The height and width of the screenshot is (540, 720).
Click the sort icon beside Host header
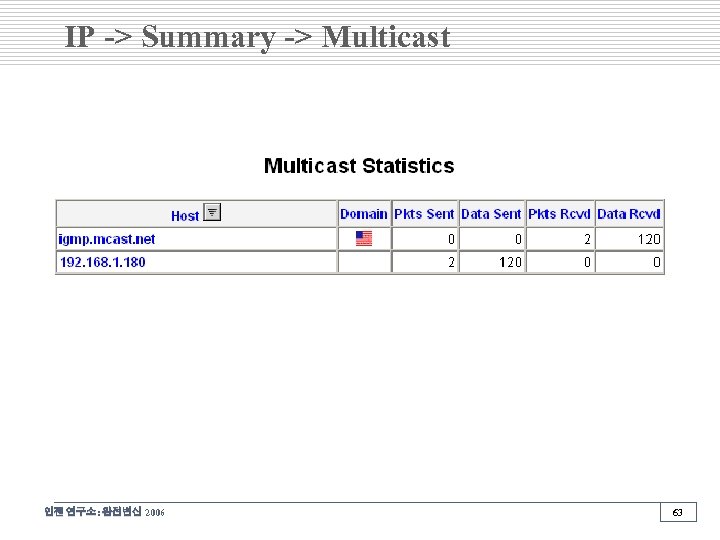212,212
